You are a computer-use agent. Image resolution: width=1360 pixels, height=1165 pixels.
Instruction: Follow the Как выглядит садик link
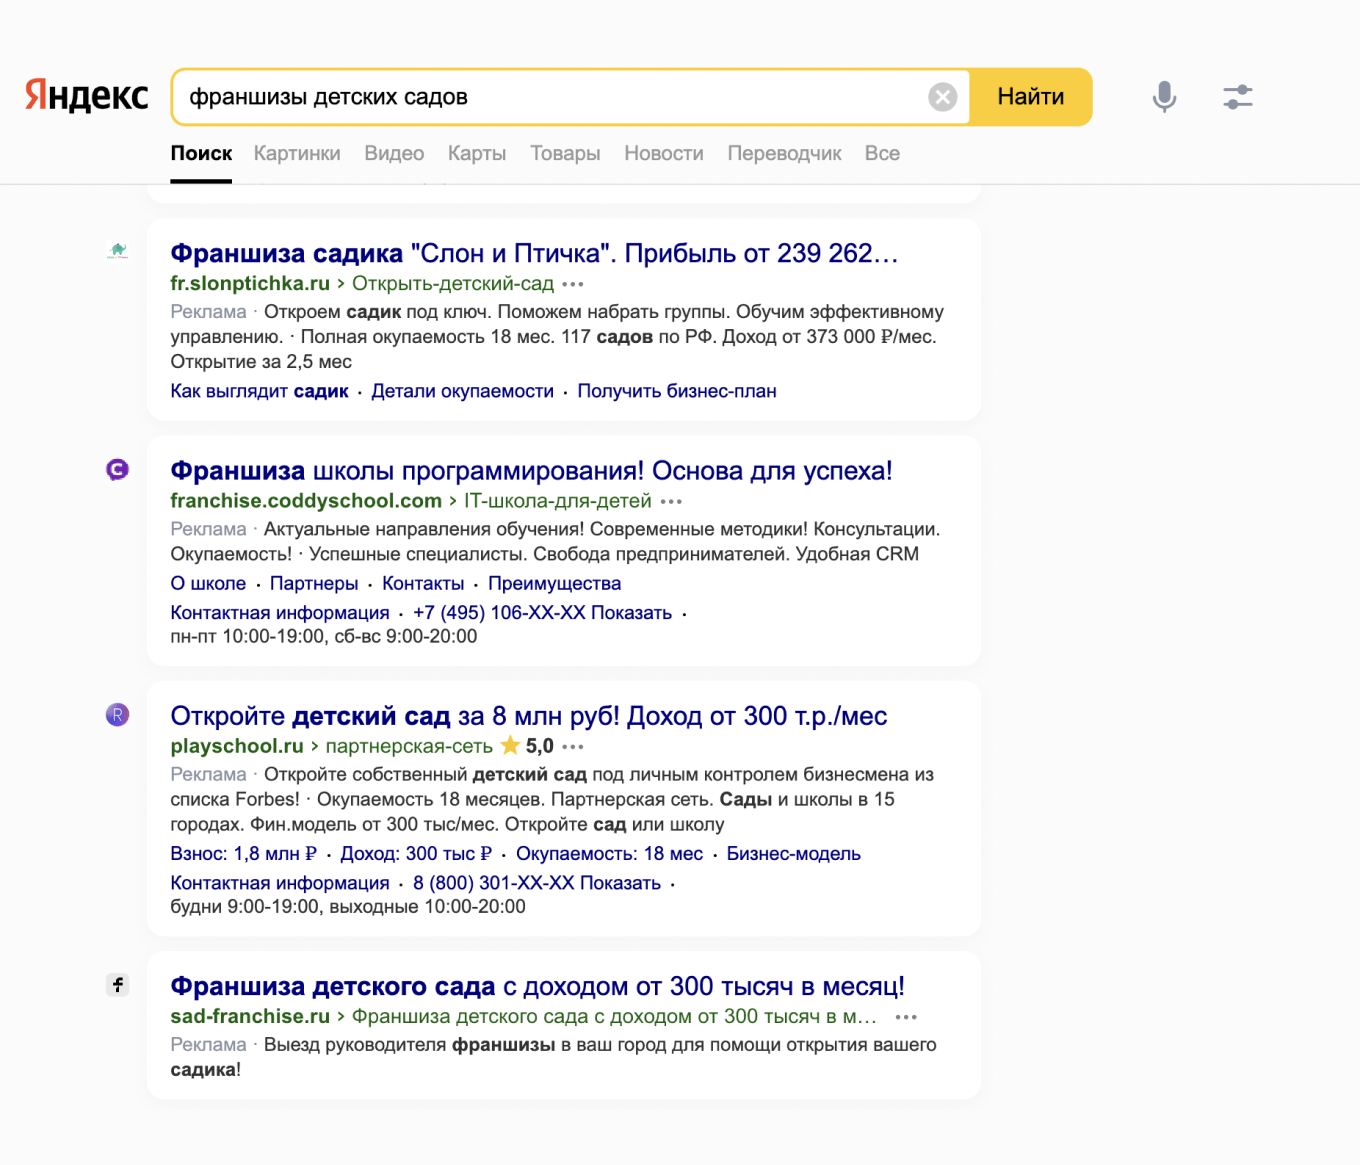click(x=259, y=391)
